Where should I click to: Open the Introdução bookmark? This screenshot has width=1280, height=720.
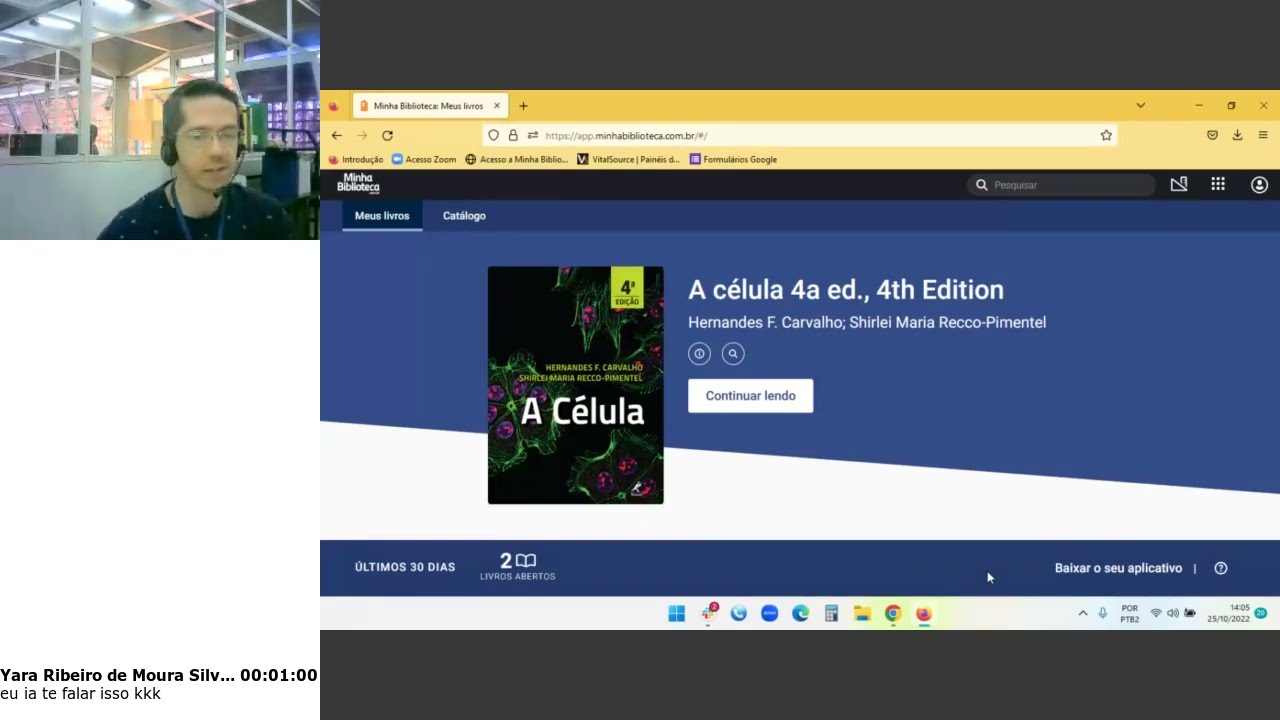(356, 159)
